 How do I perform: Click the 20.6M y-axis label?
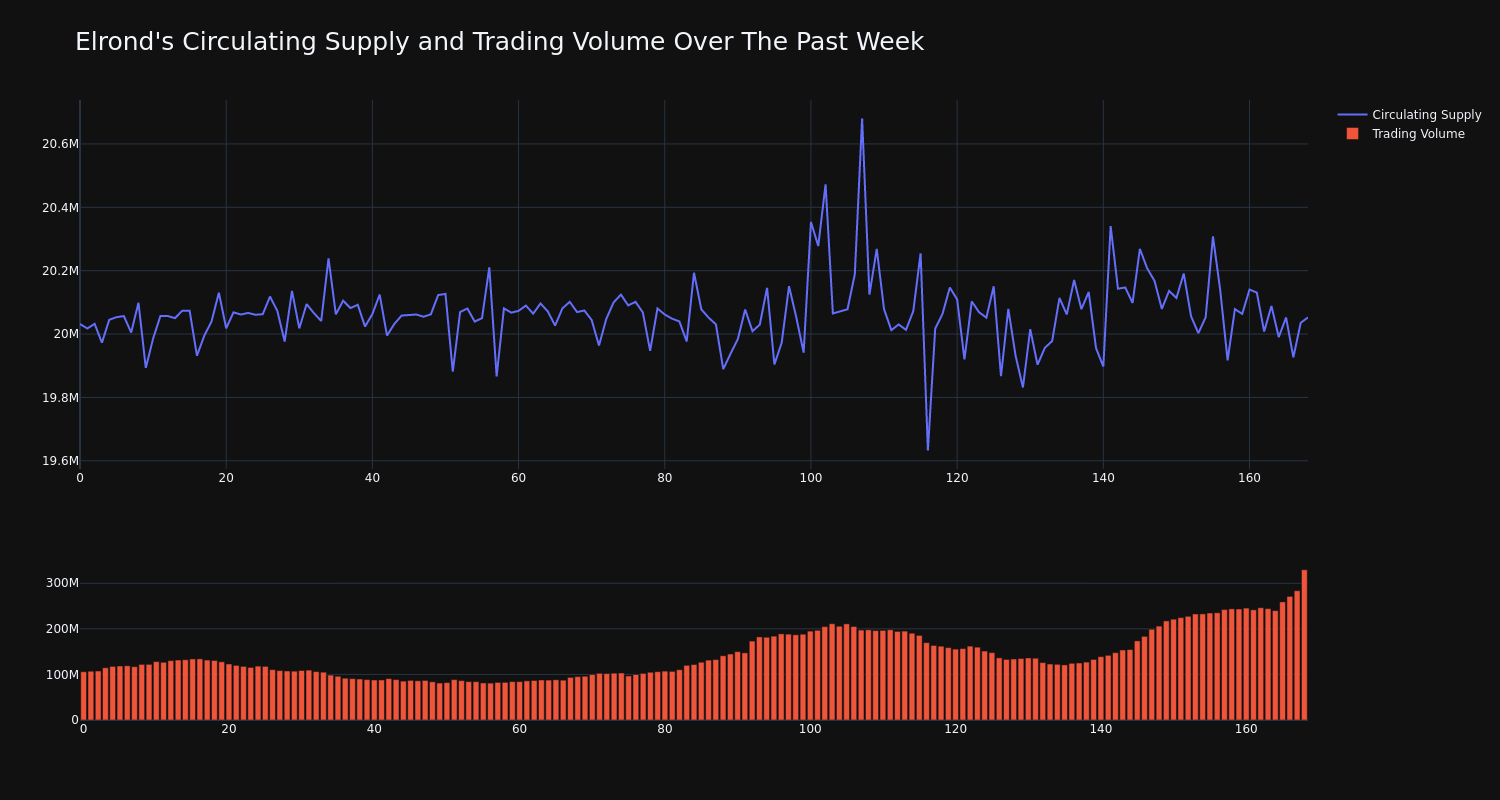[60, 144]
